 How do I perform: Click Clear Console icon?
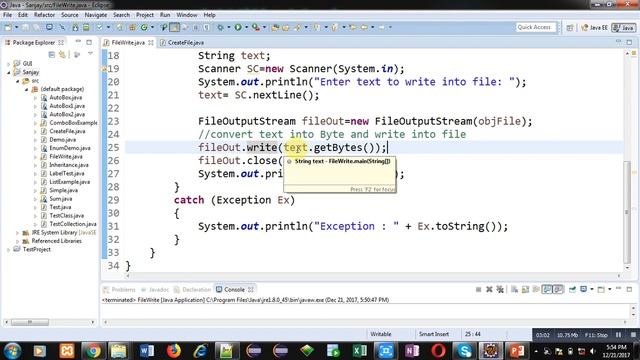tap(514, 289)
